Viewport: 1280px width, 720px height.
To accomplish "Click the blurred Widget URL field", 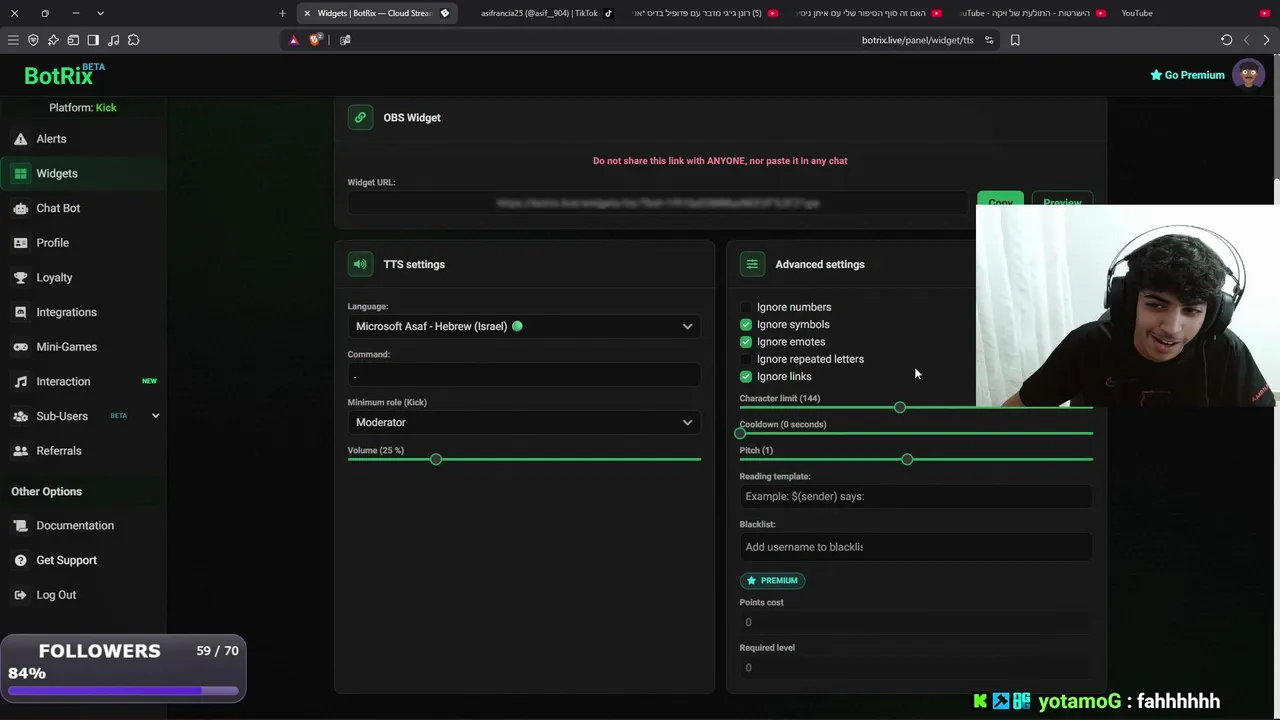I will tap(658, 203).
